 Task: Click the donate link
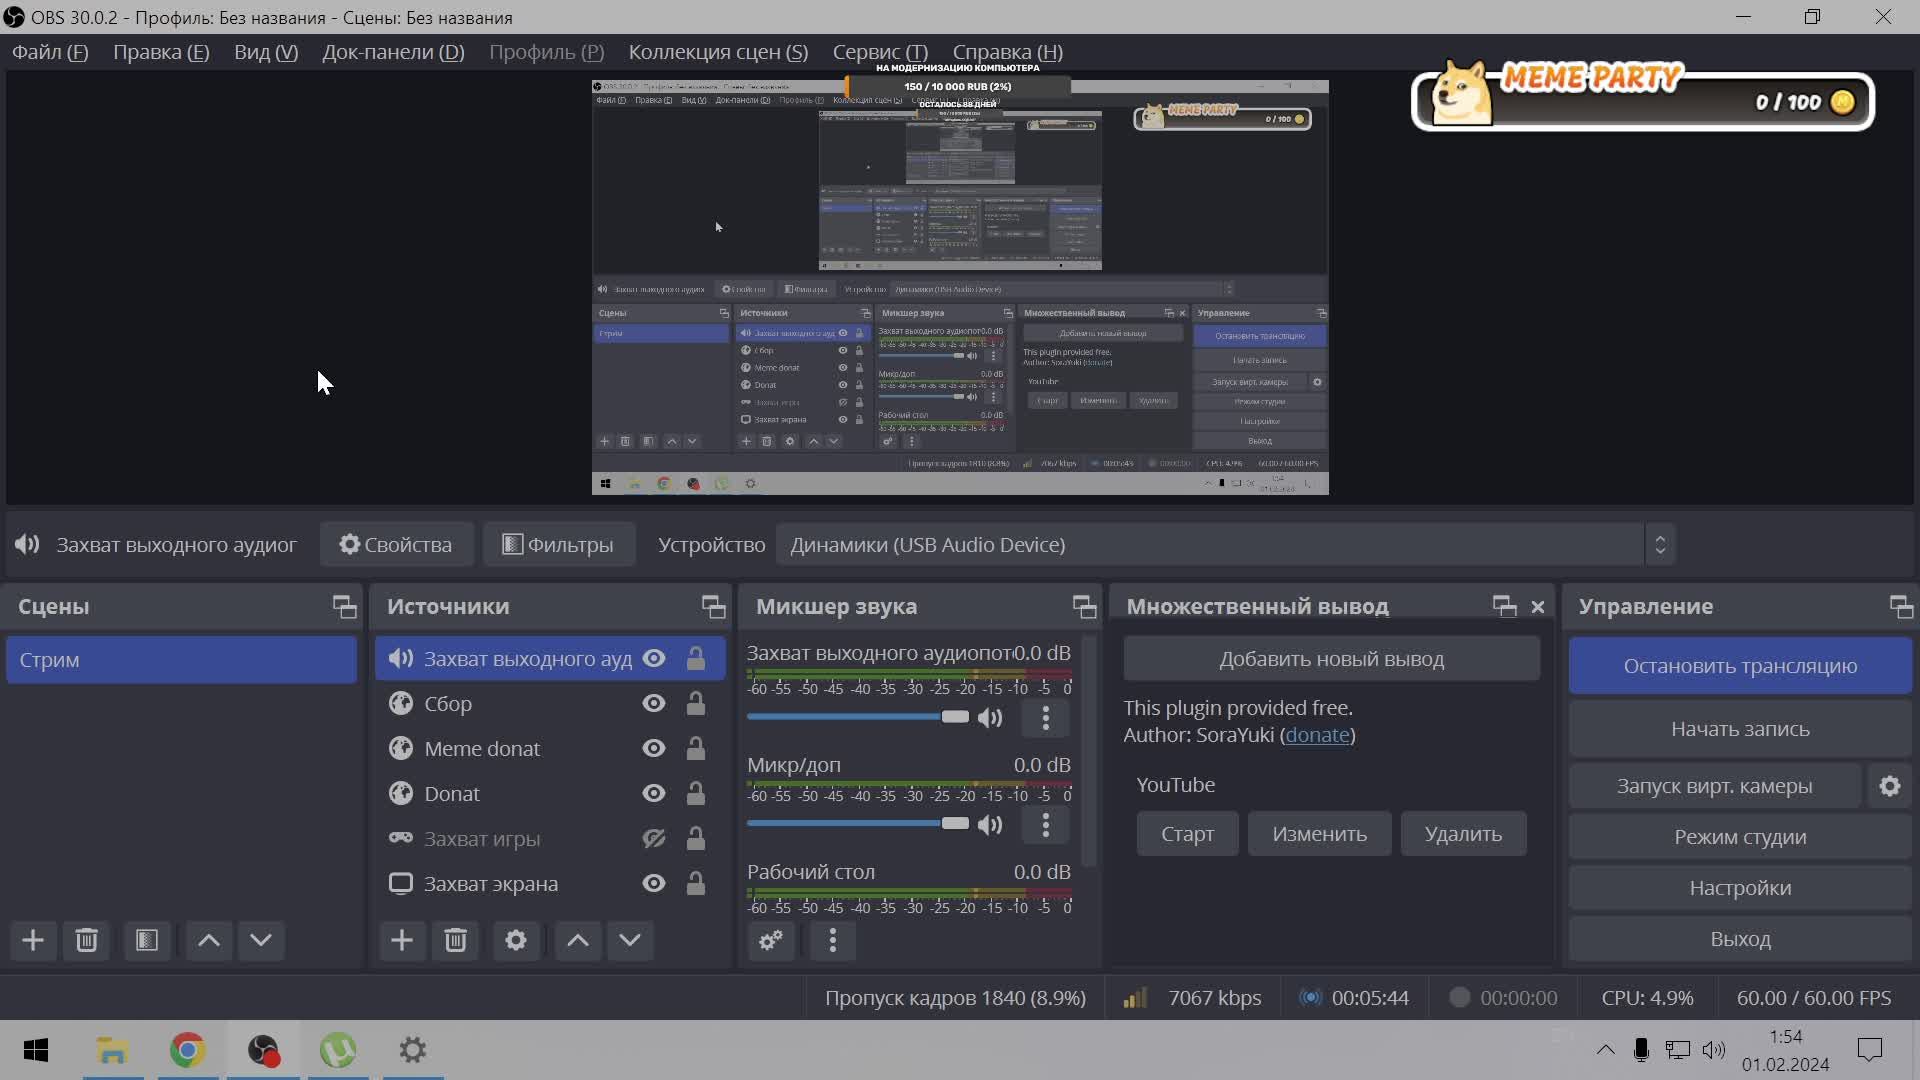(x=1317, y=735)
